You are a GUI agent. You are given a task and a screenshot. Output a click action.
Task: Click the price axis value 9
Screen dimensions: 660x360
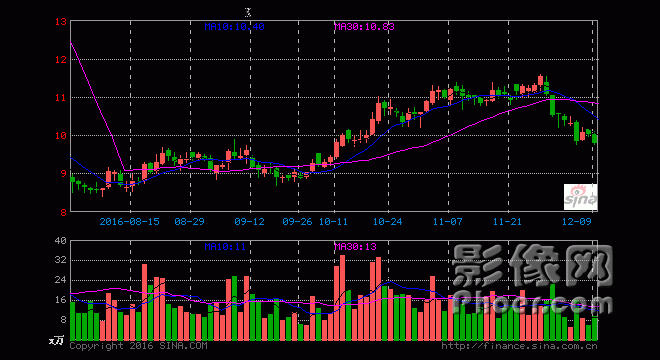click(64, 173)
